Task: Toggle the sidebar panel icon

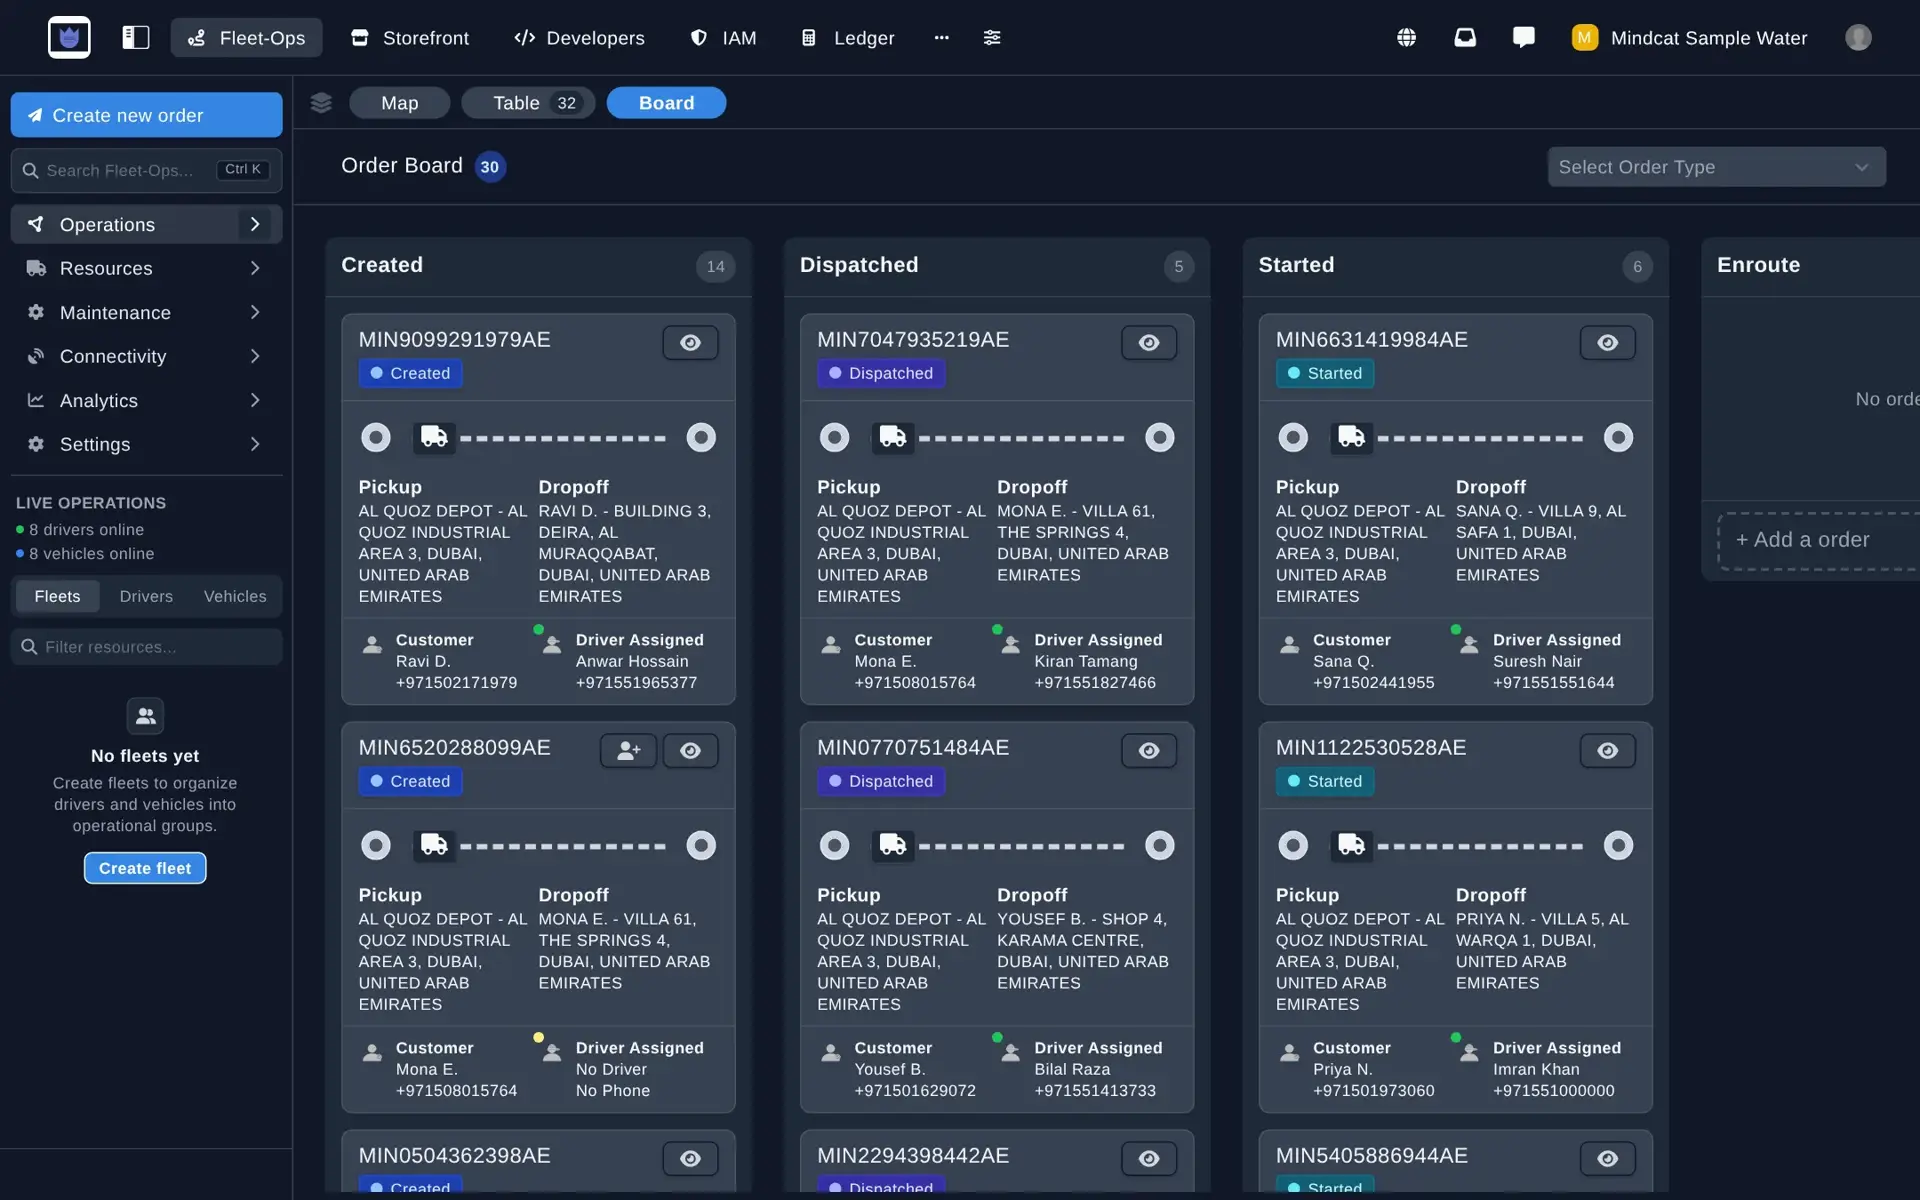Action: (136, 38)
